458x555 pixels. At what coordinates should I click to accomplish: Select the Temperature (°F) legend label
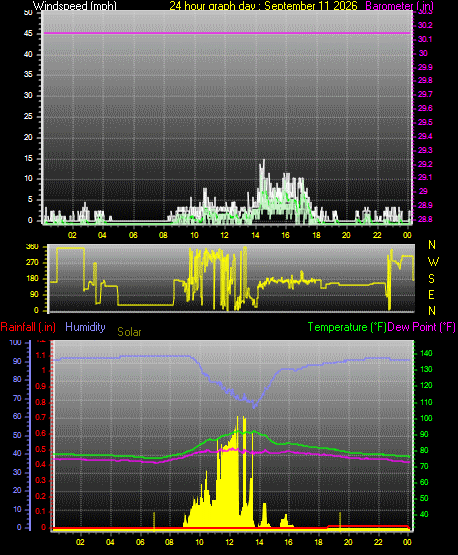[347, 327]
